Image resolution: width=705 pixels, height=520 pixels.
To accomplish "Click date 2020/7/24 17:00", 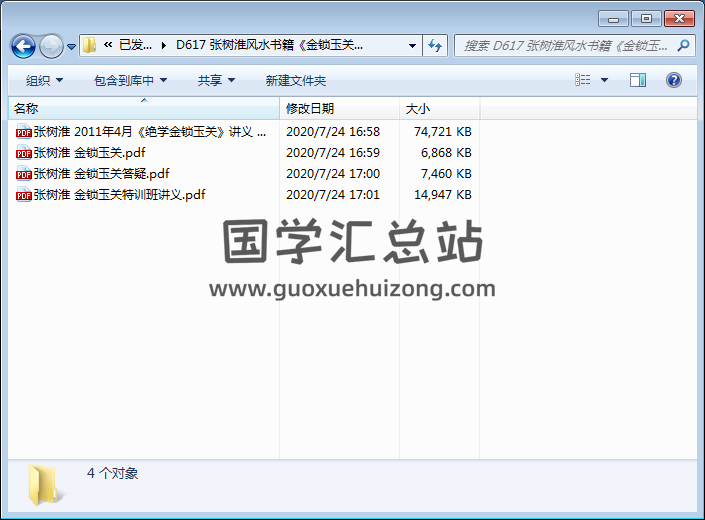I will [x=333, y=173].
